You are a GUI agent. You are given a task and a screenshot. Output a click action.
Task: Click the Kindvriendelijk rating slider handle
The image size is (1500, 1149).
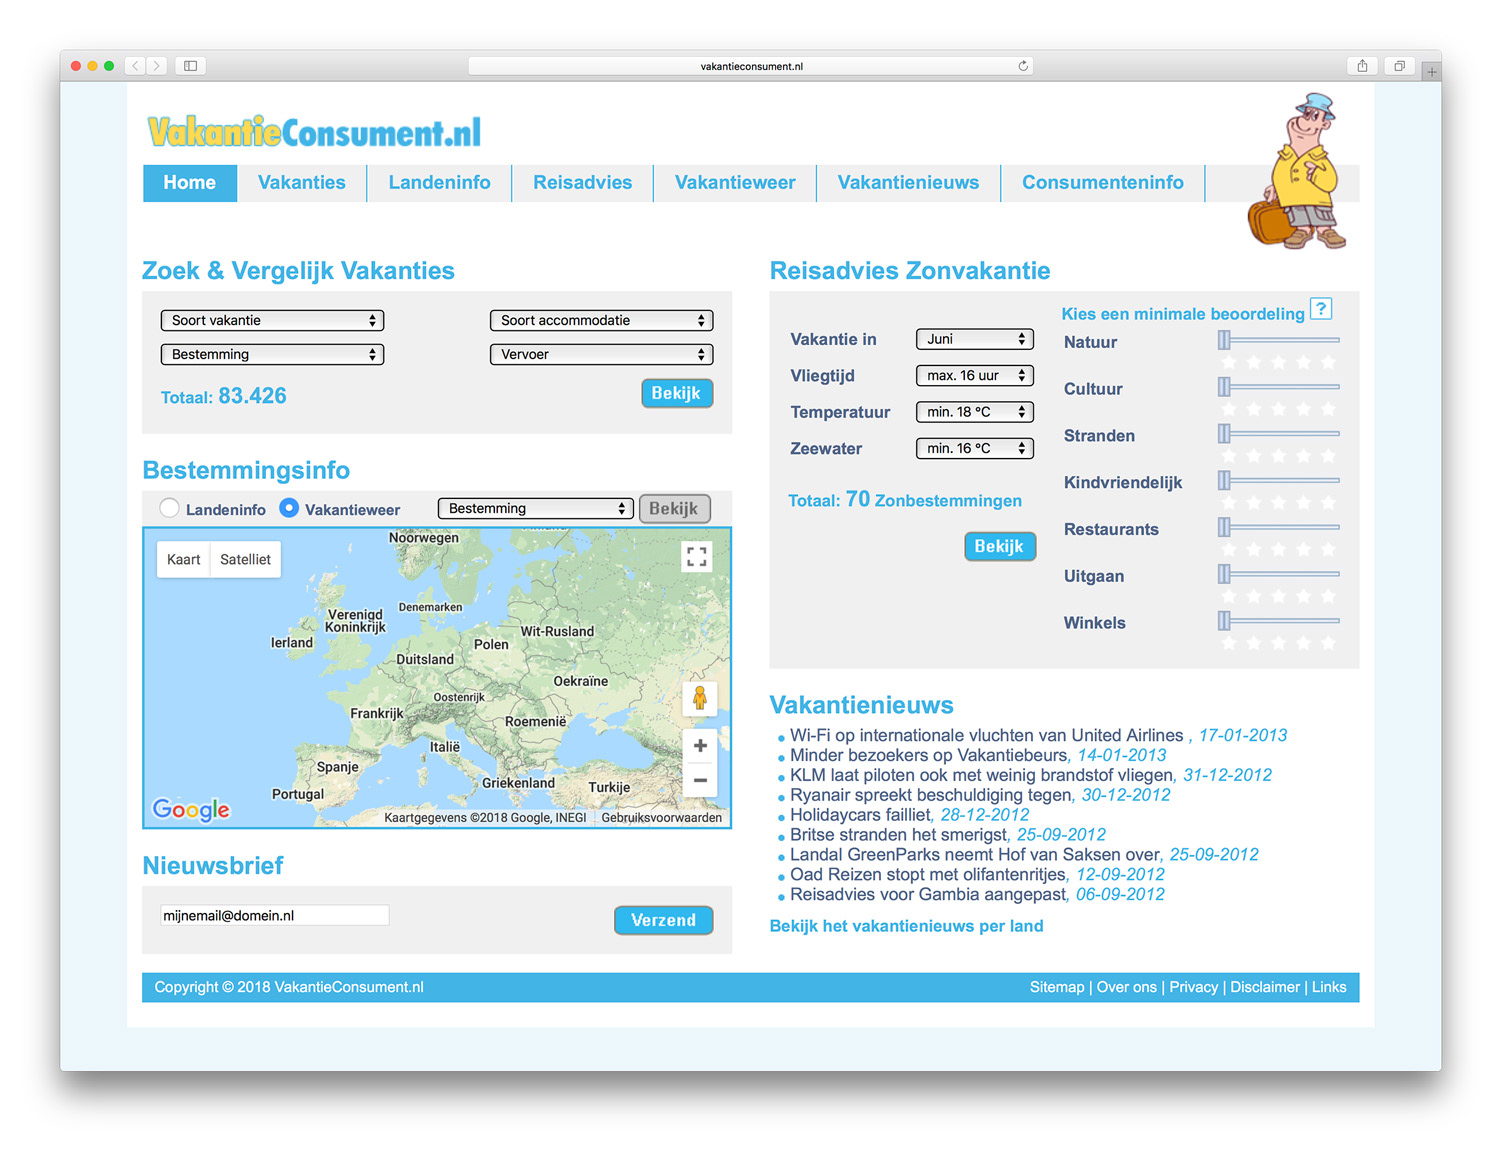point(1224,480)
